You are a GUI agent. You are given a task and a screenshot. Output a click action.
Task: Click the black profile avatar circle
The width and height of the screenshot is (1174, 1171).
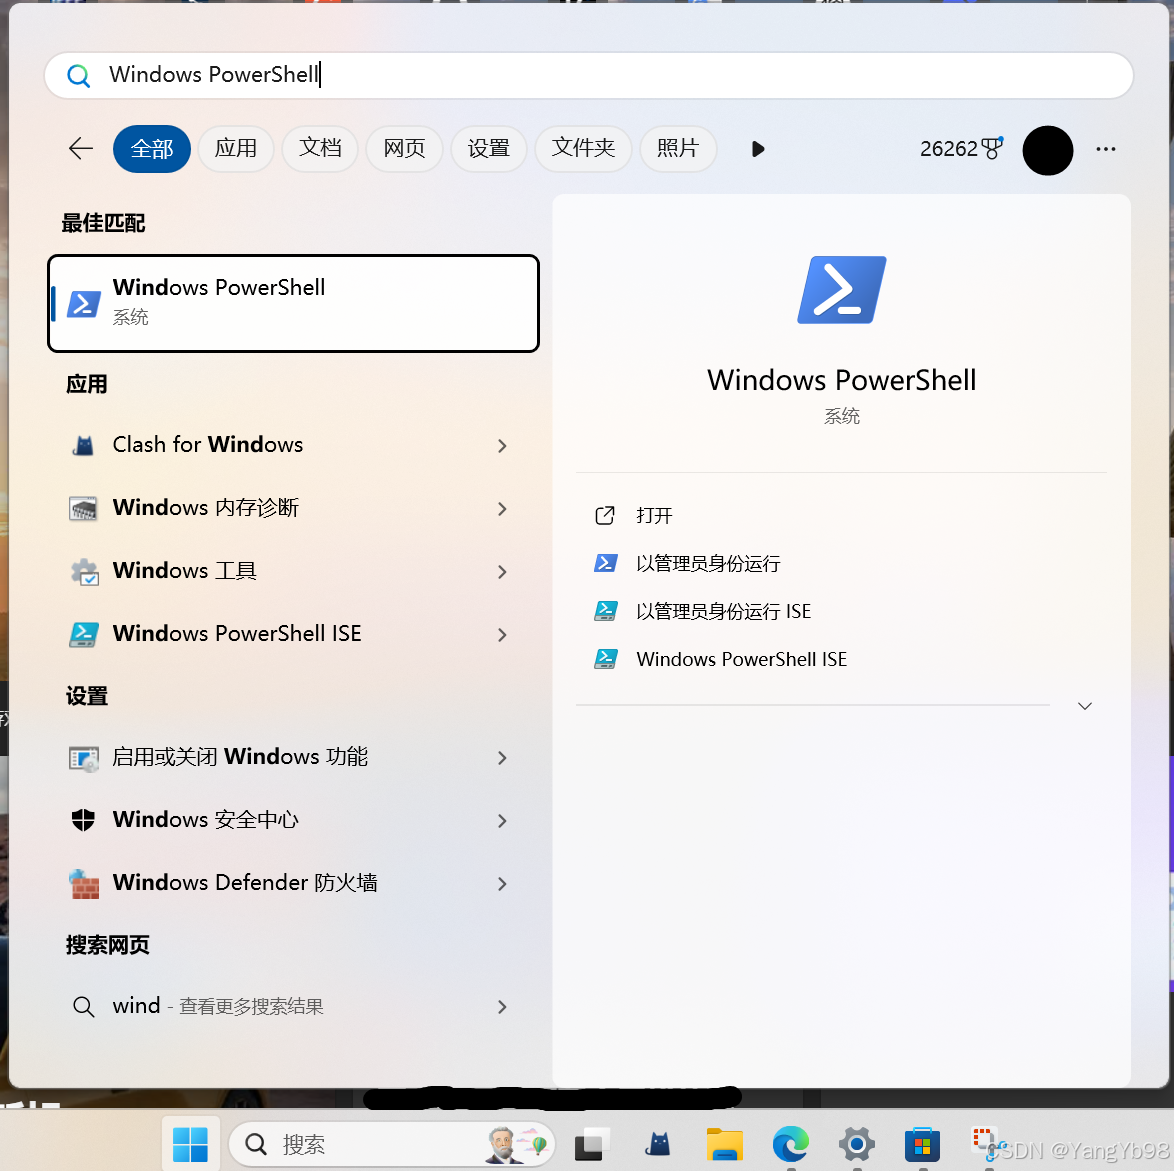click(x=1047, y=150)
